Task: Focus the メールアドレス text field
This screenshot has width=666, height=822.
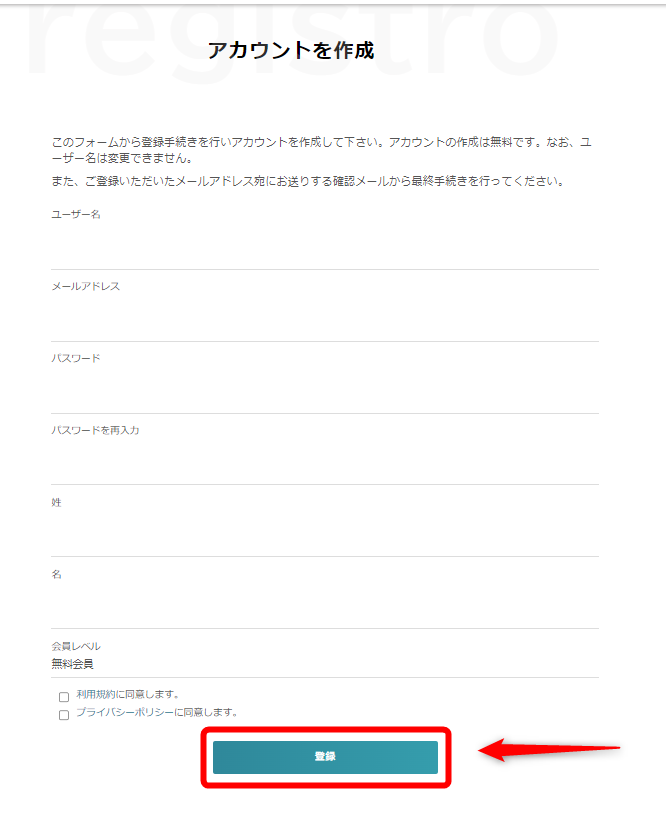Action: 325,319
